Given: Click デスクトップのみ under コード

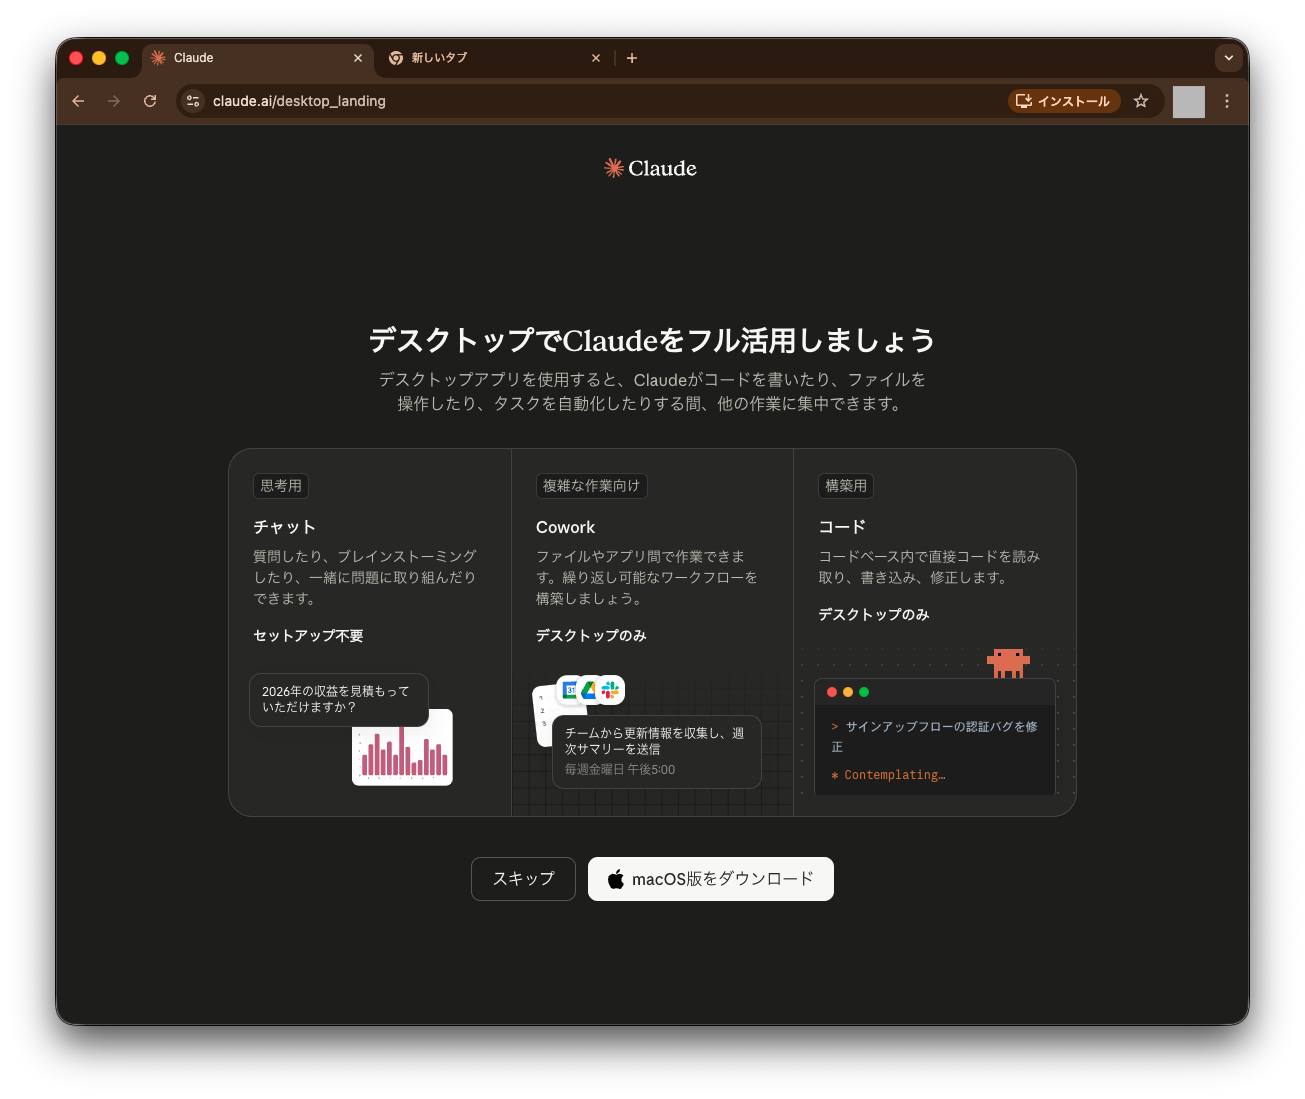Looking at the screenshot, I should click(874, 615).
